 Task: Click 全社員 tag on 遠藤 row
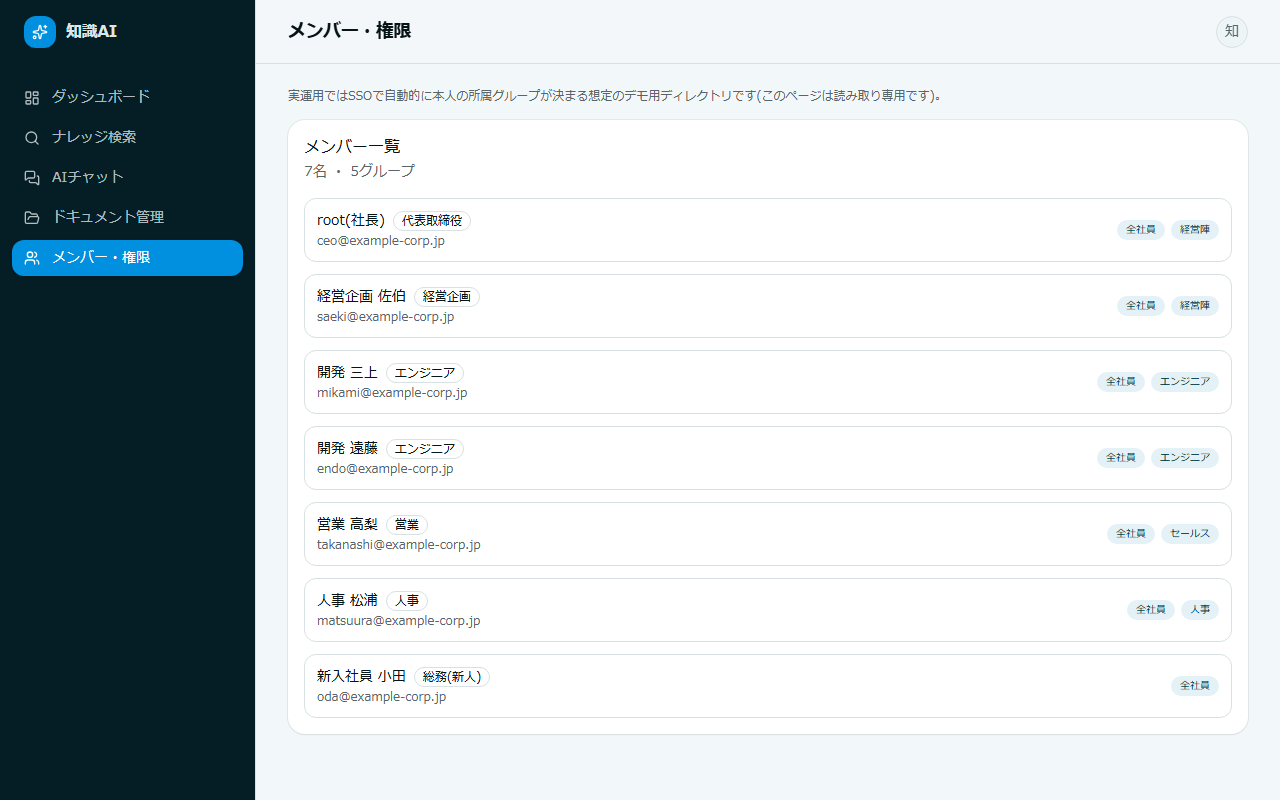tap(1121, 458)
